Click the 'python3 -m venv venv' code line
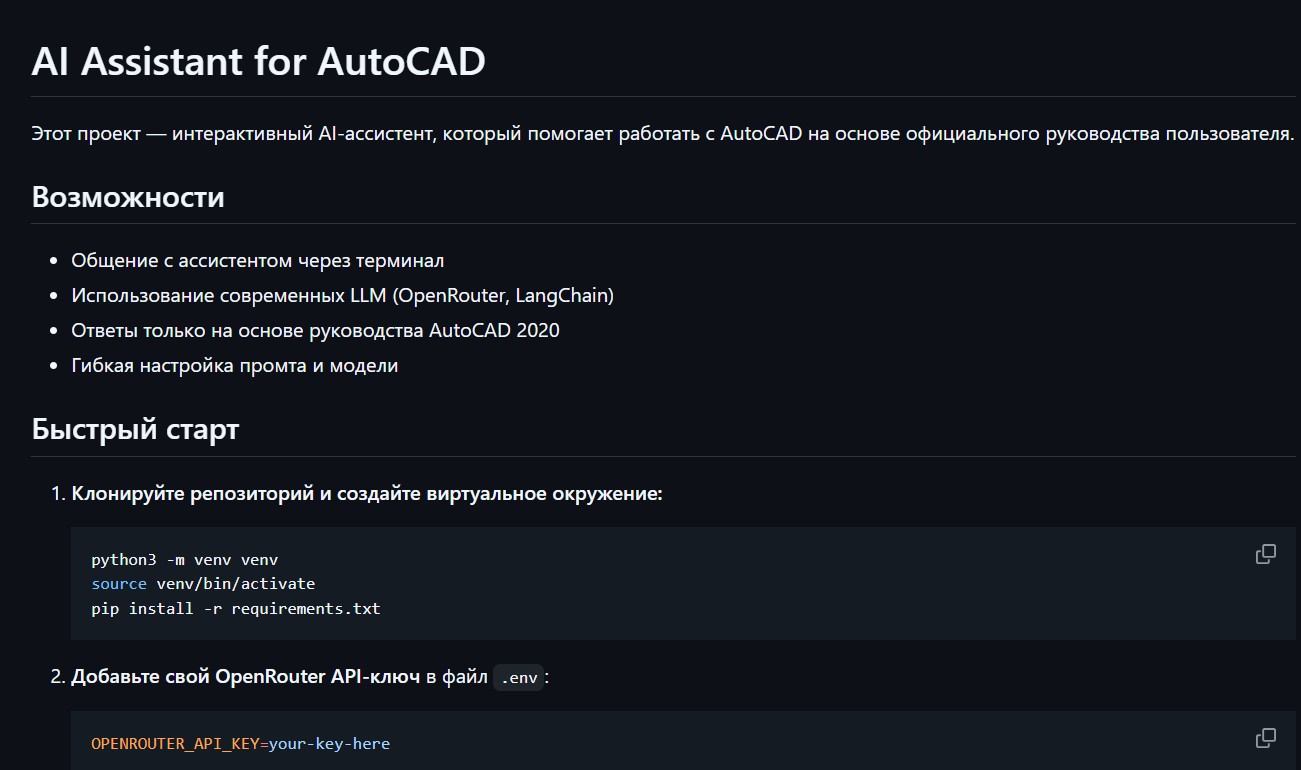The height and width of the screenshot is (770, 1301). pyautogui.click(x=191, y=559)
